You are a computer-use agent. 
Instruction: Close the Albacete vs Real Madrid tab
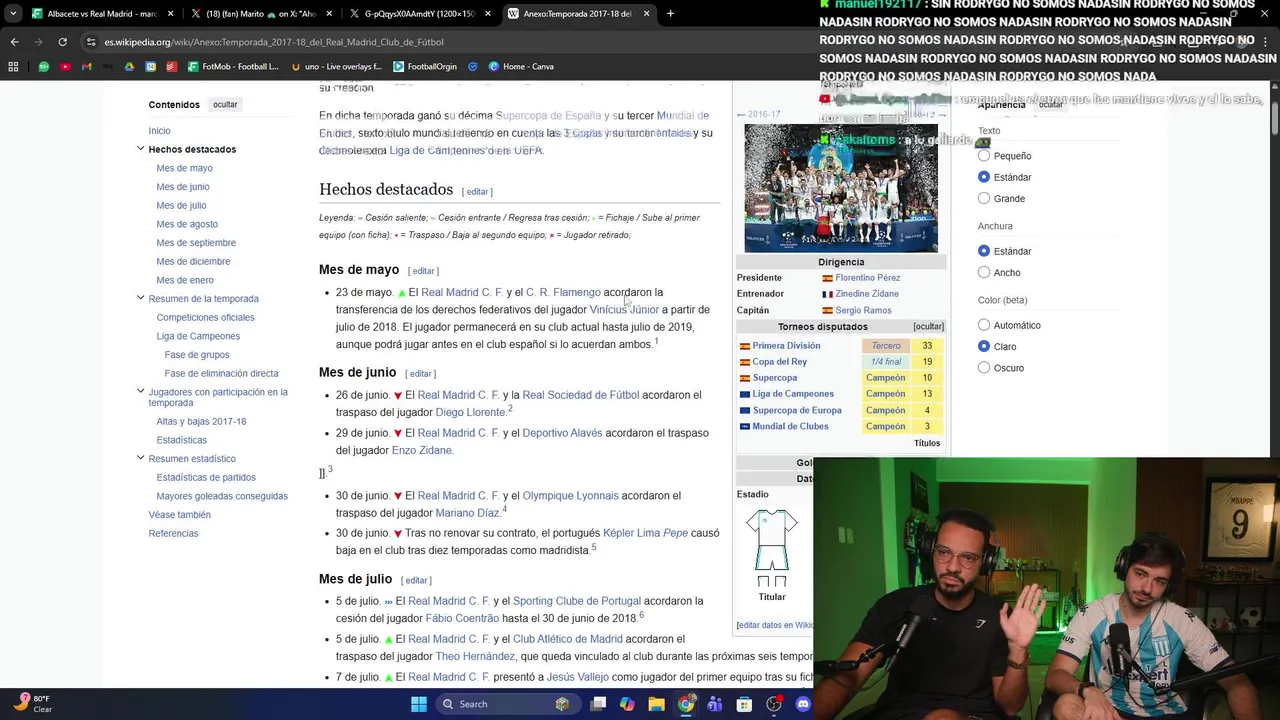click(x=170, y=14)
